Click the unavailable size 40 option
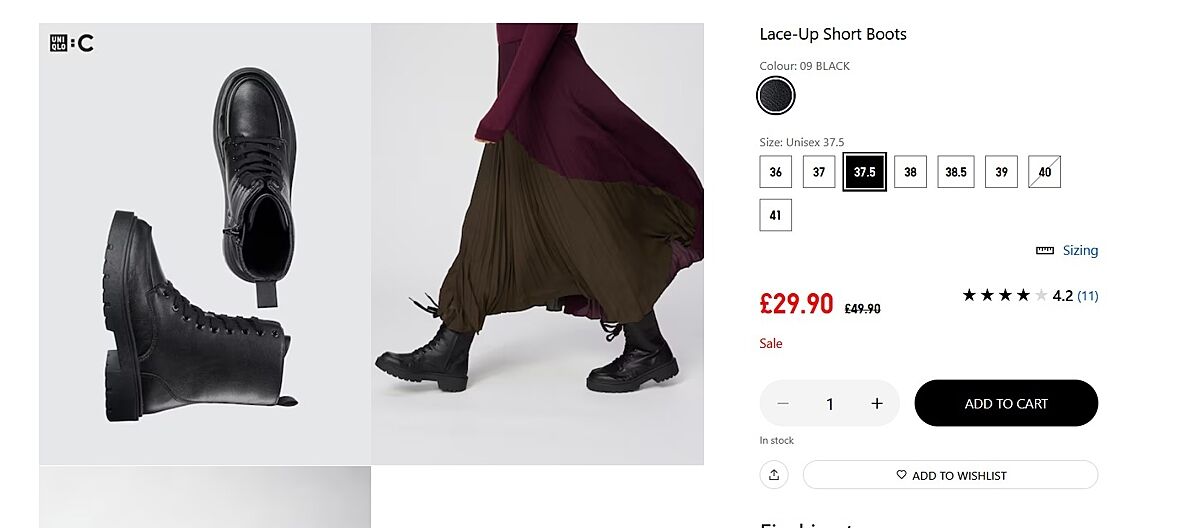The height and width of the screenshot is (528, 1200). (1044, 172)
